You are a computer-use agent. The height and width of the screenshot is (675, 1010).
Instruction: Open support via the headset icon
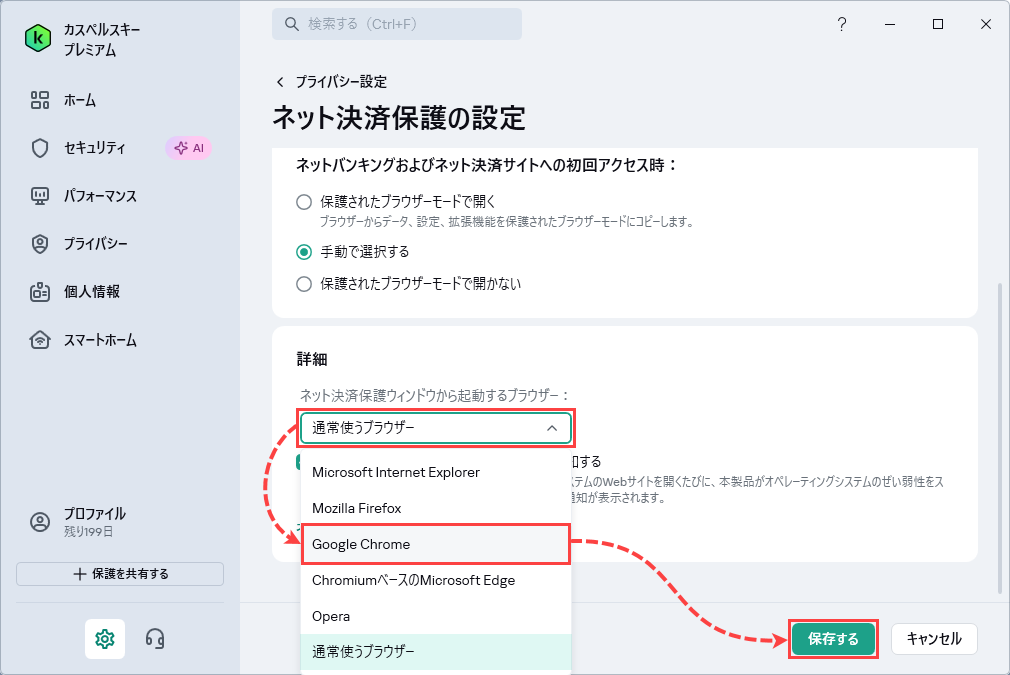(155, 638)
